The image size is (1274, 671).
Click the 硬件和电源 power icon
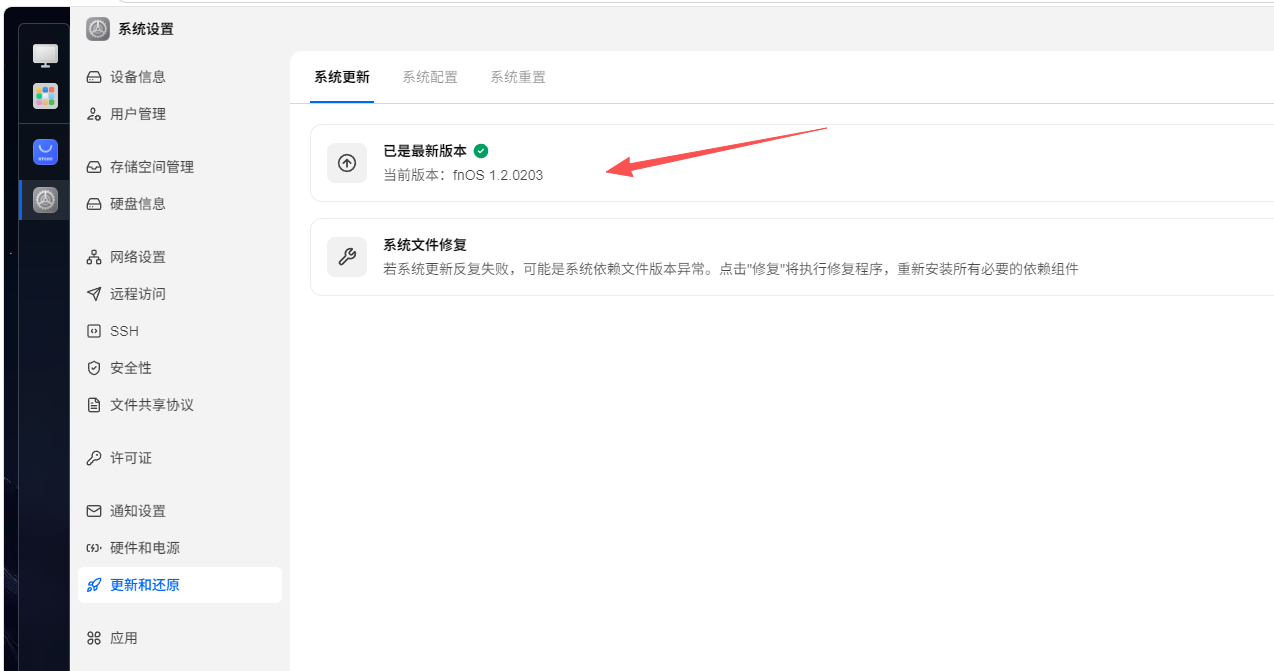(x=94, y=548)
